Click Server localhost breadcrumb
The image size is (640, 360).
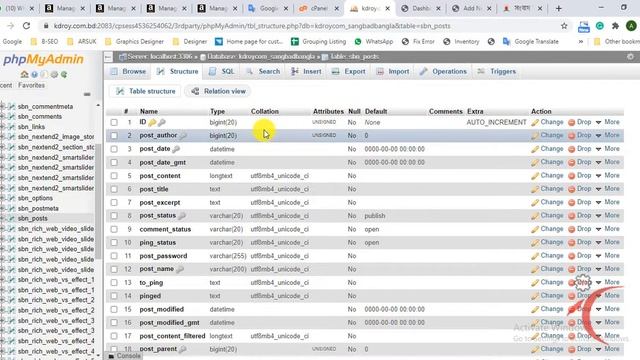pyautogui.click(x=159, y=57)
